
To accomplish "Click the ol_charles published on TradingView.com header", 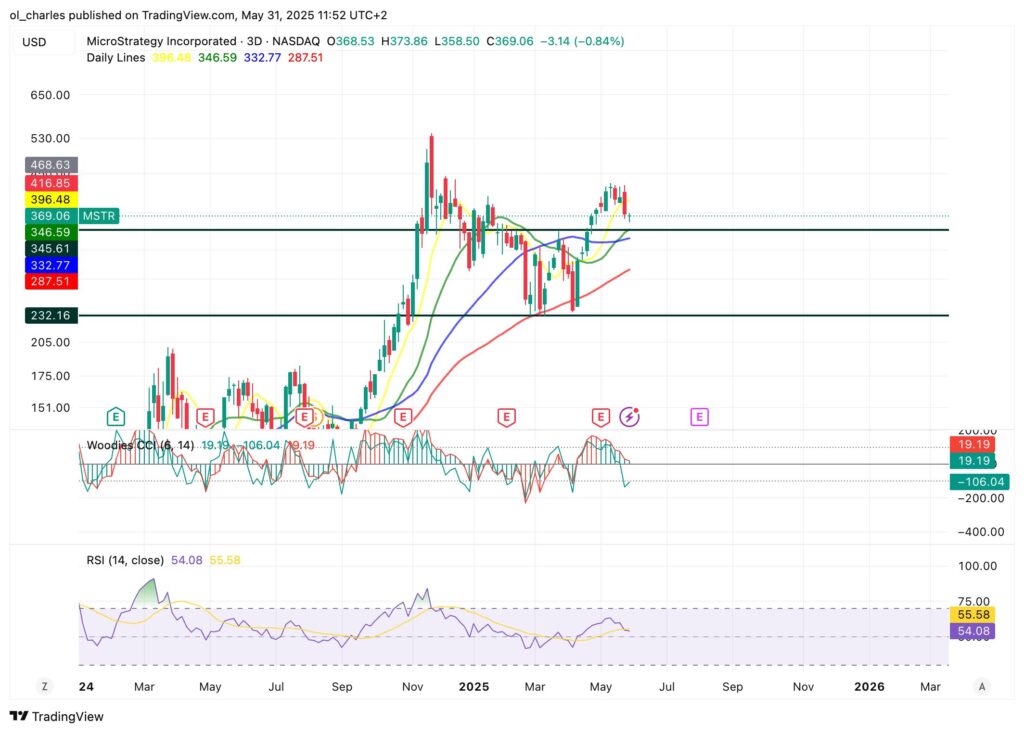I will coord(198,15).
